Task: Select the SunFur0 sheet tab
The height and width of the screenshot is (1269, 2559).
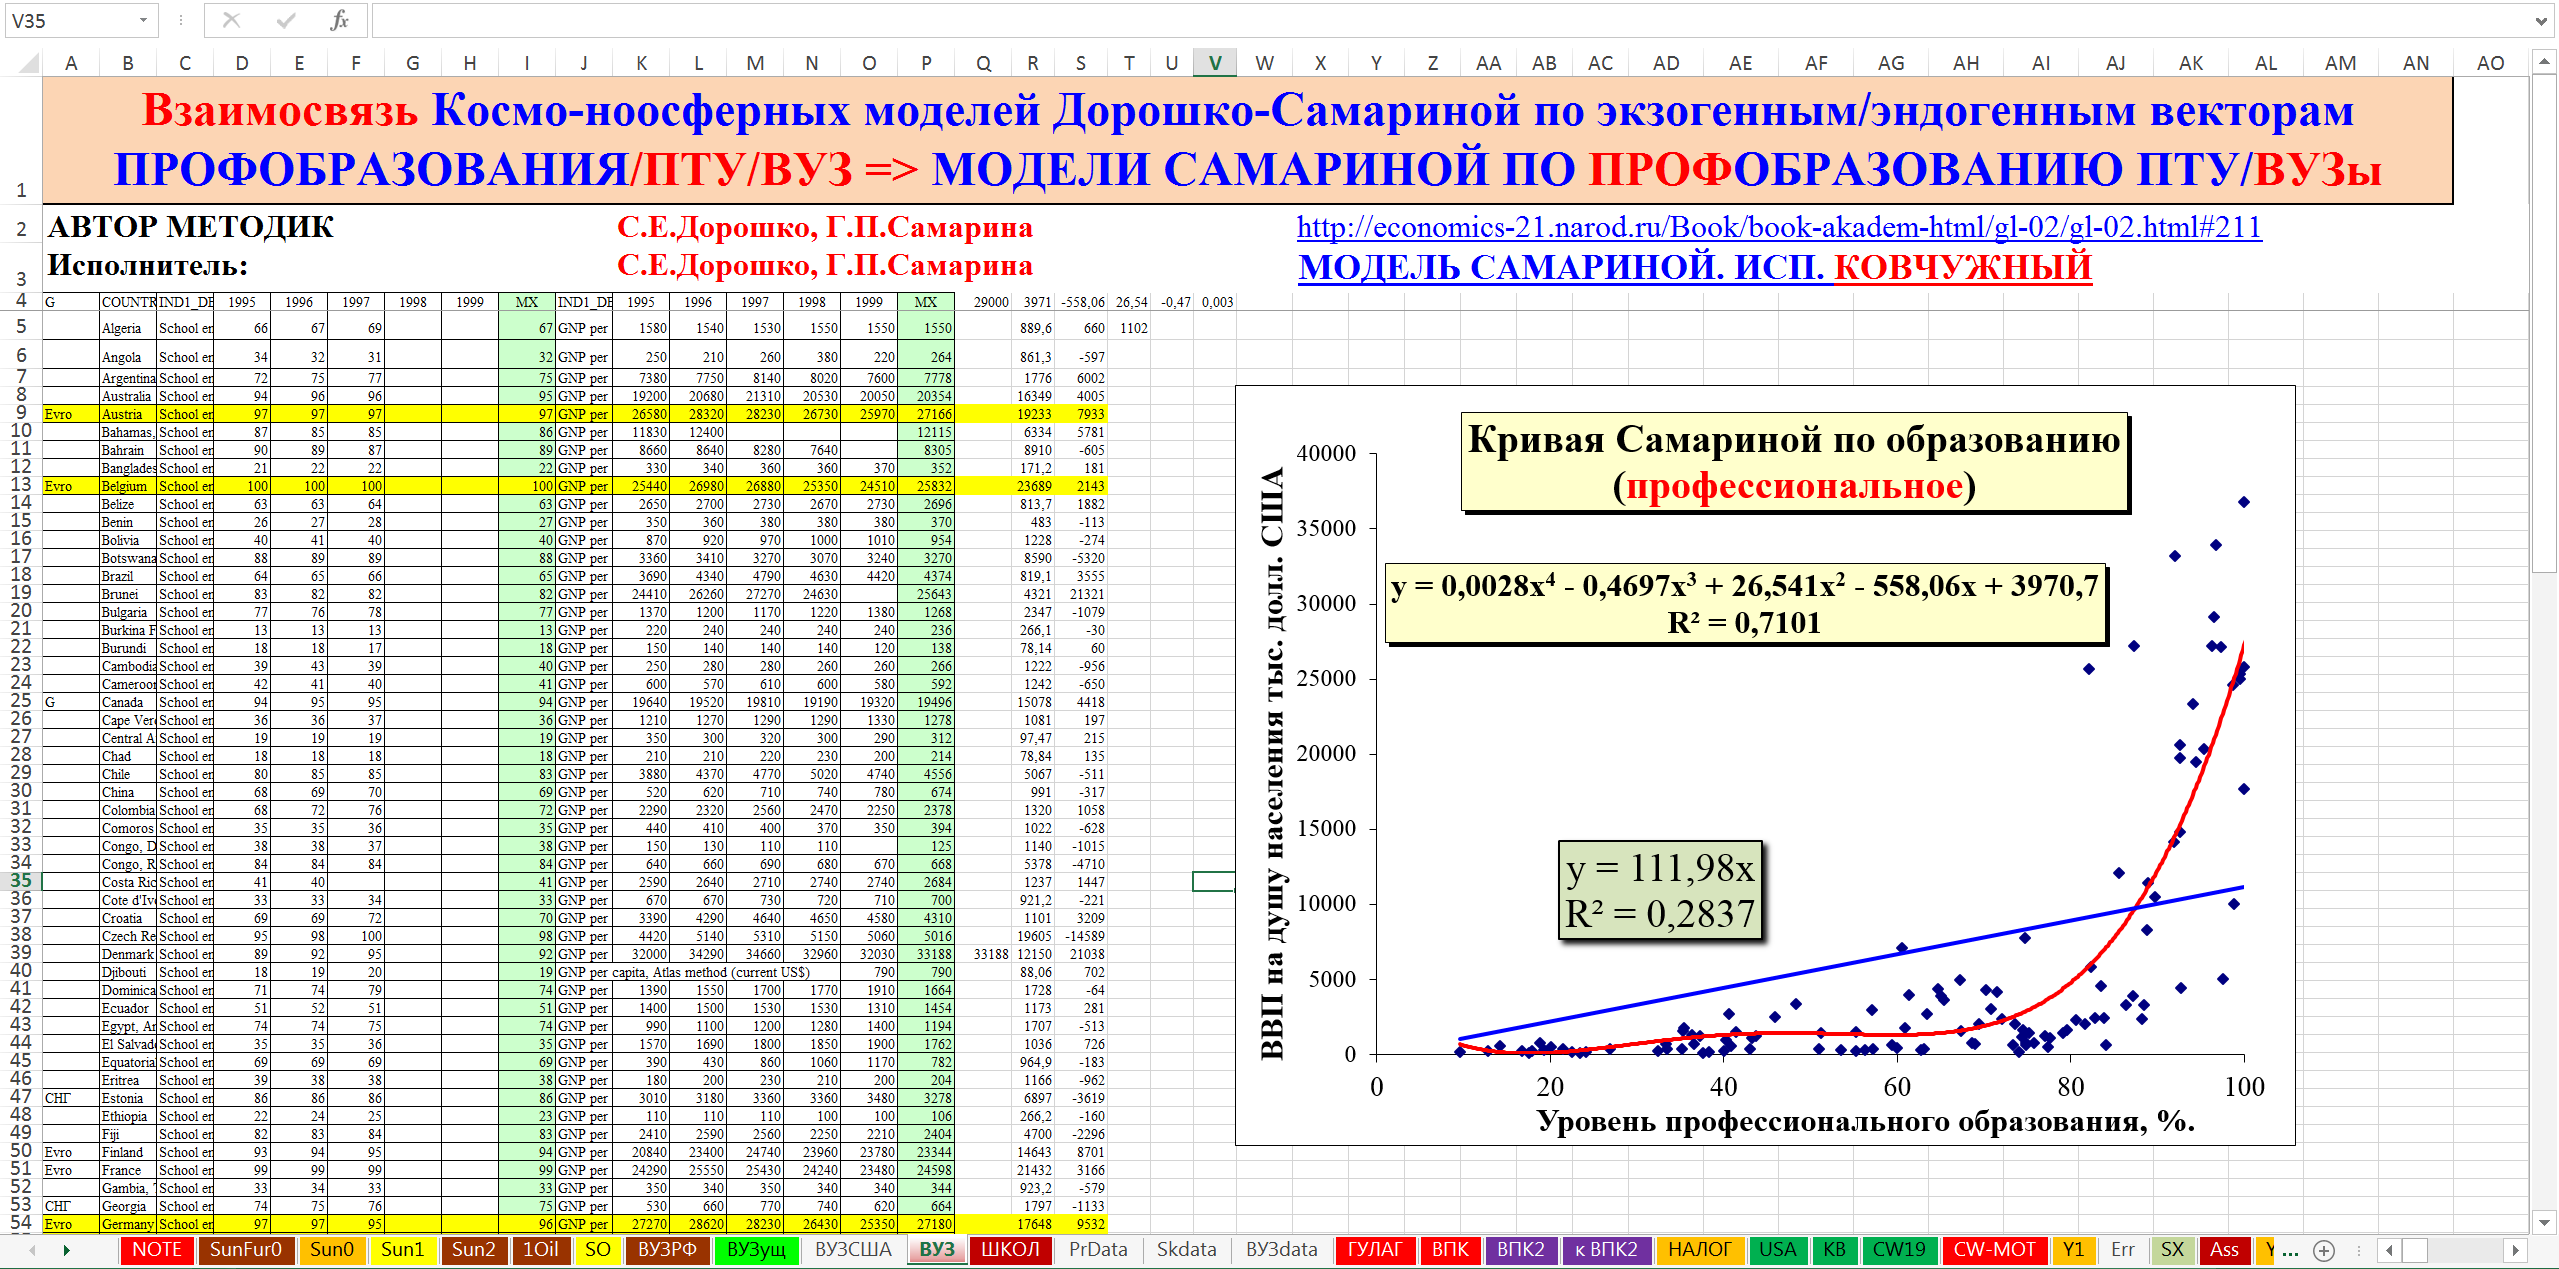Action: (x=246, y=1250)
